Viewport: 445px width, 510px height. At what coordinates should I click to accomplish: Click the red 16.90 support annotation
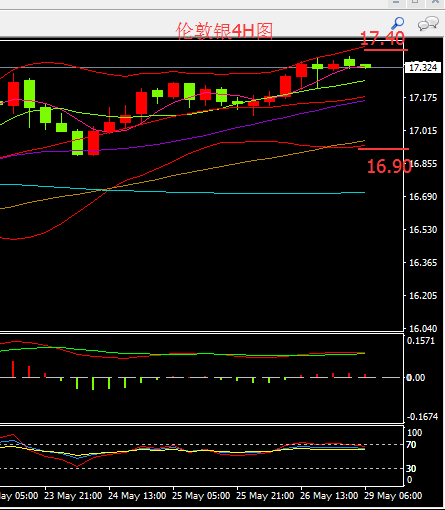(x=389, y=166)
